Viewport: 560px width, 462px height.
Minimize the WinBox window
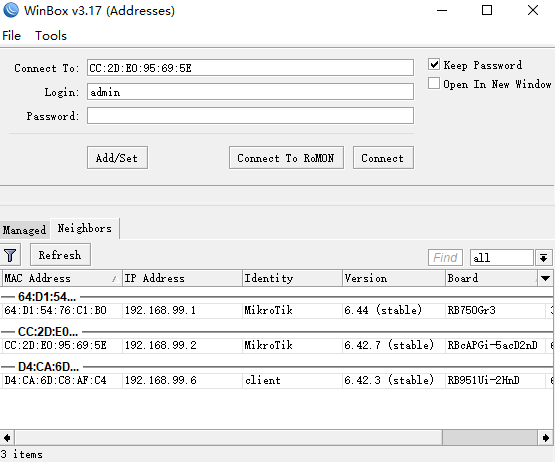point(442,10)
